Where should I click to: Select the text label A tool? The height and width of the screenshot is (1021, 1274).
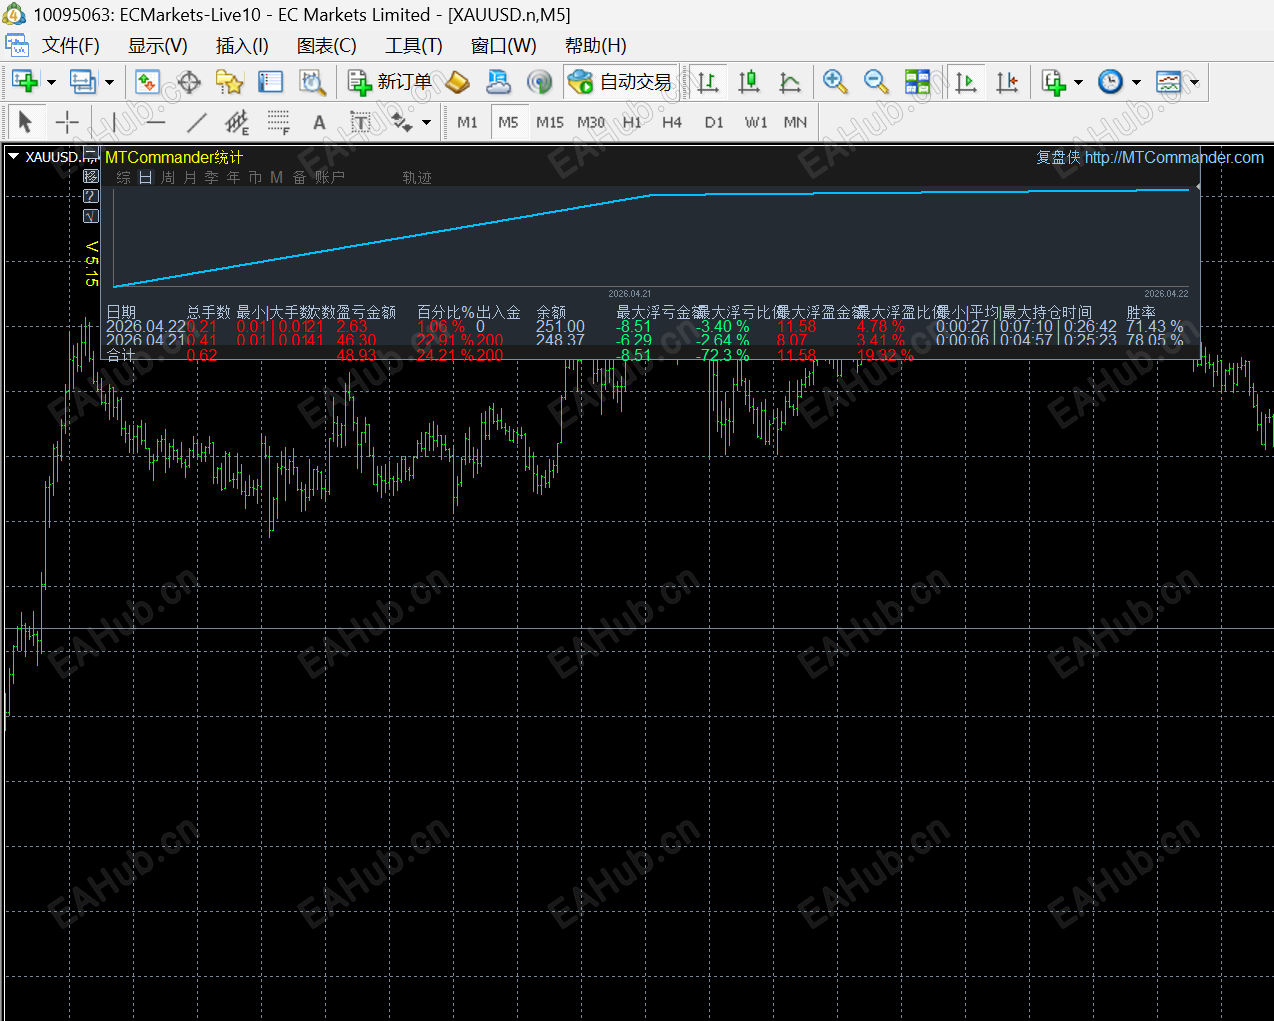click(x=319, y=122)
